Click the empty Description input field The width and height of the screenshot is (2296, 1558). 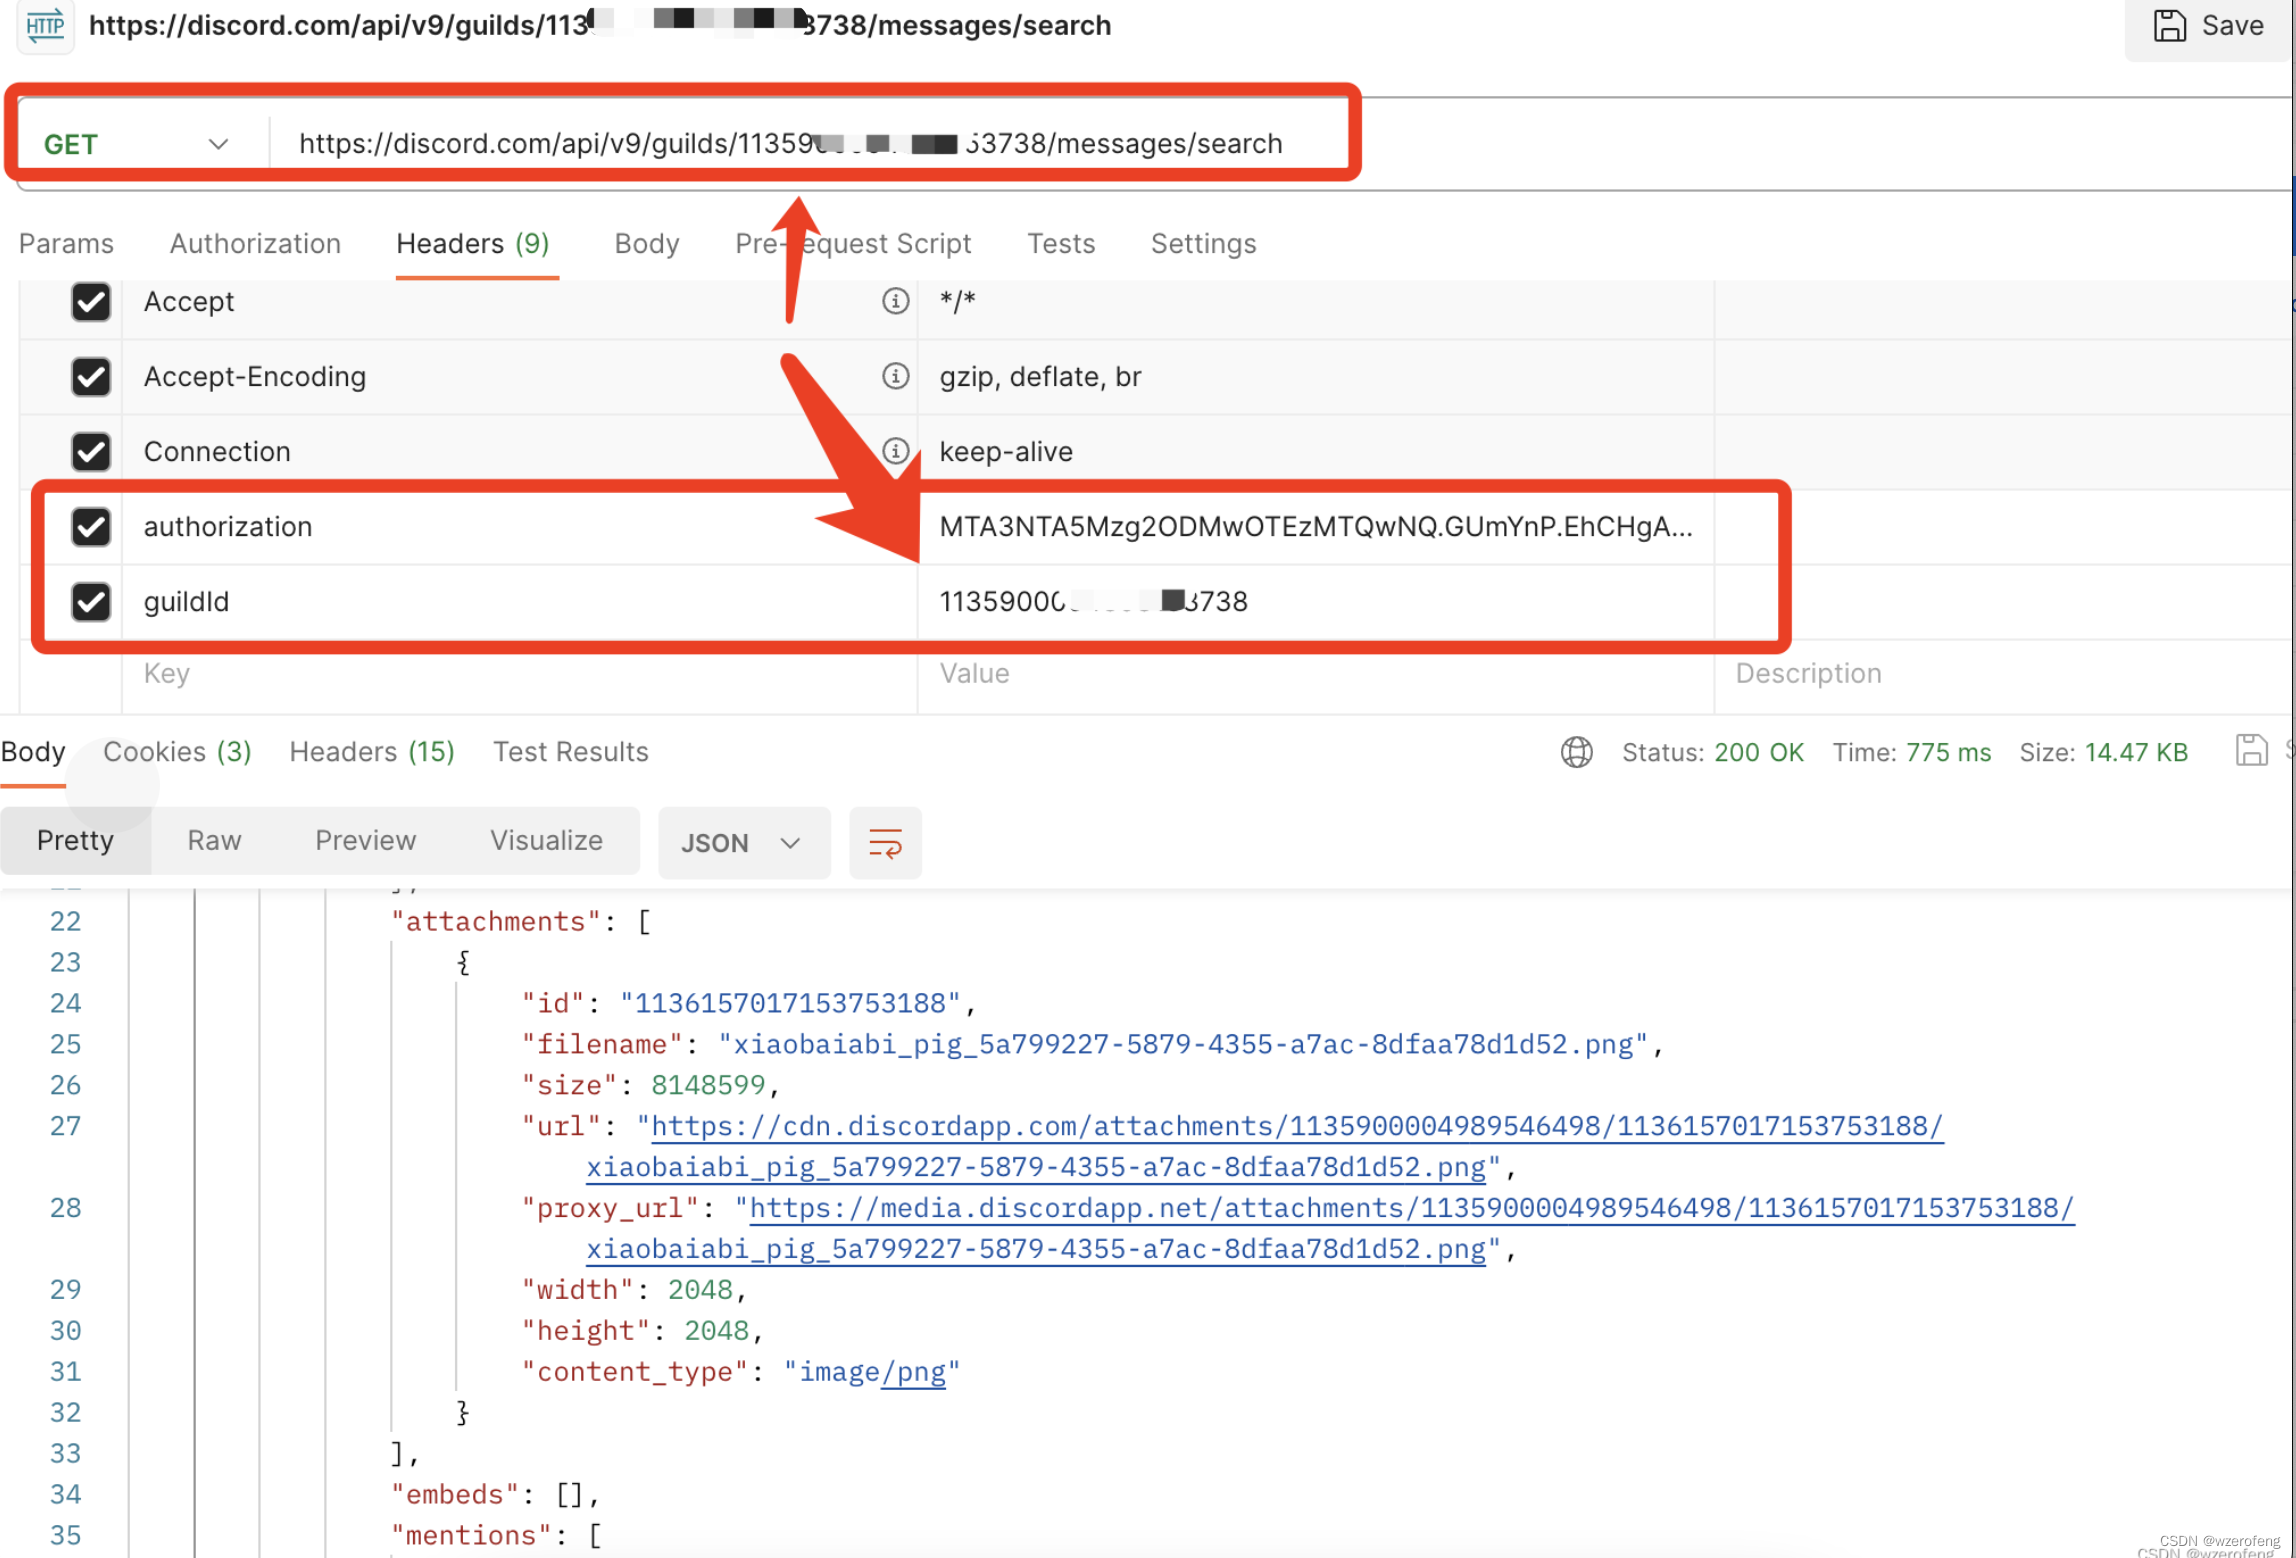[x=2003, y=674]
